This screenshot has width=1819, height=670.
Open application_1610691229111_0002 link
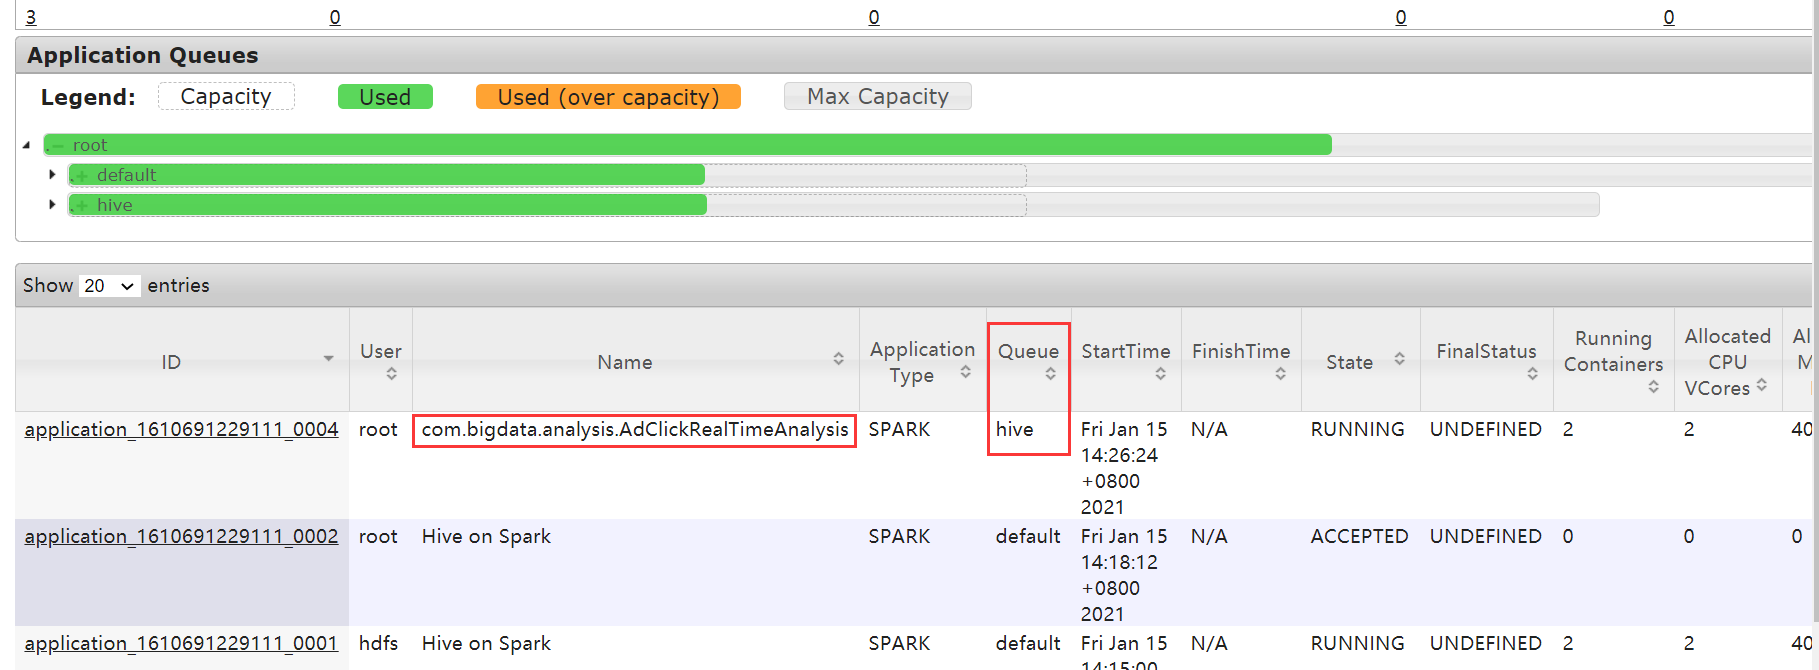point(181,536)
